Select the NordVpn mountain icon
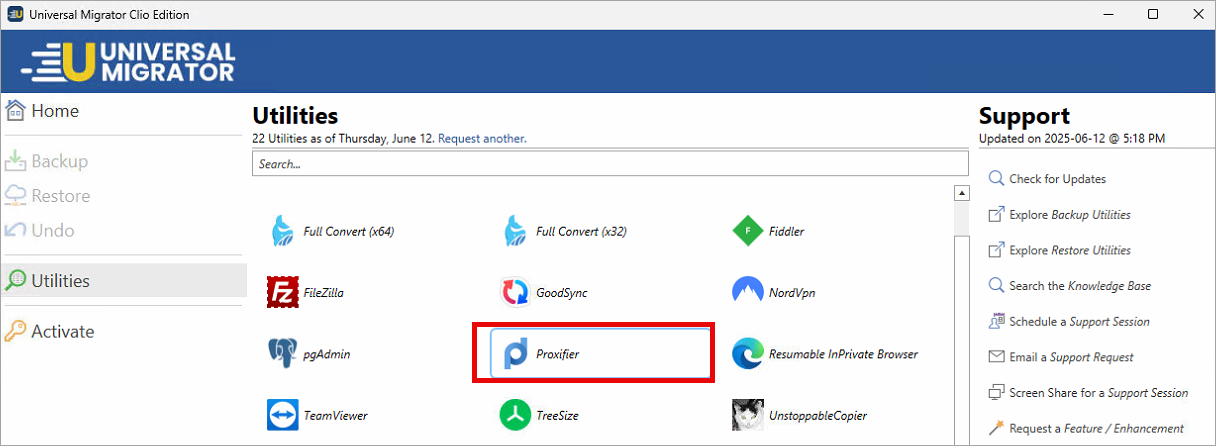Viewport: 1216px width, 446px height. (748, 293)
